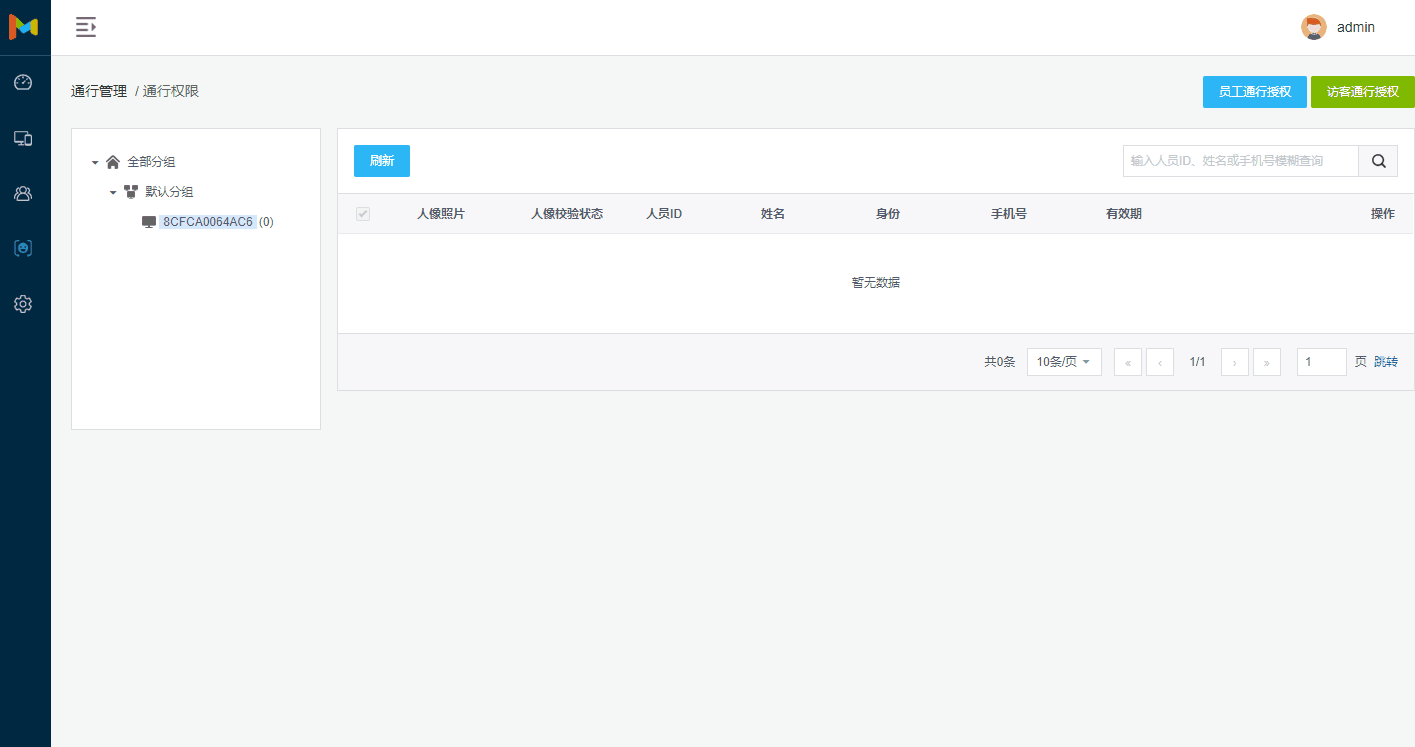Click the magnifier search icon button

click(1378, 161)
